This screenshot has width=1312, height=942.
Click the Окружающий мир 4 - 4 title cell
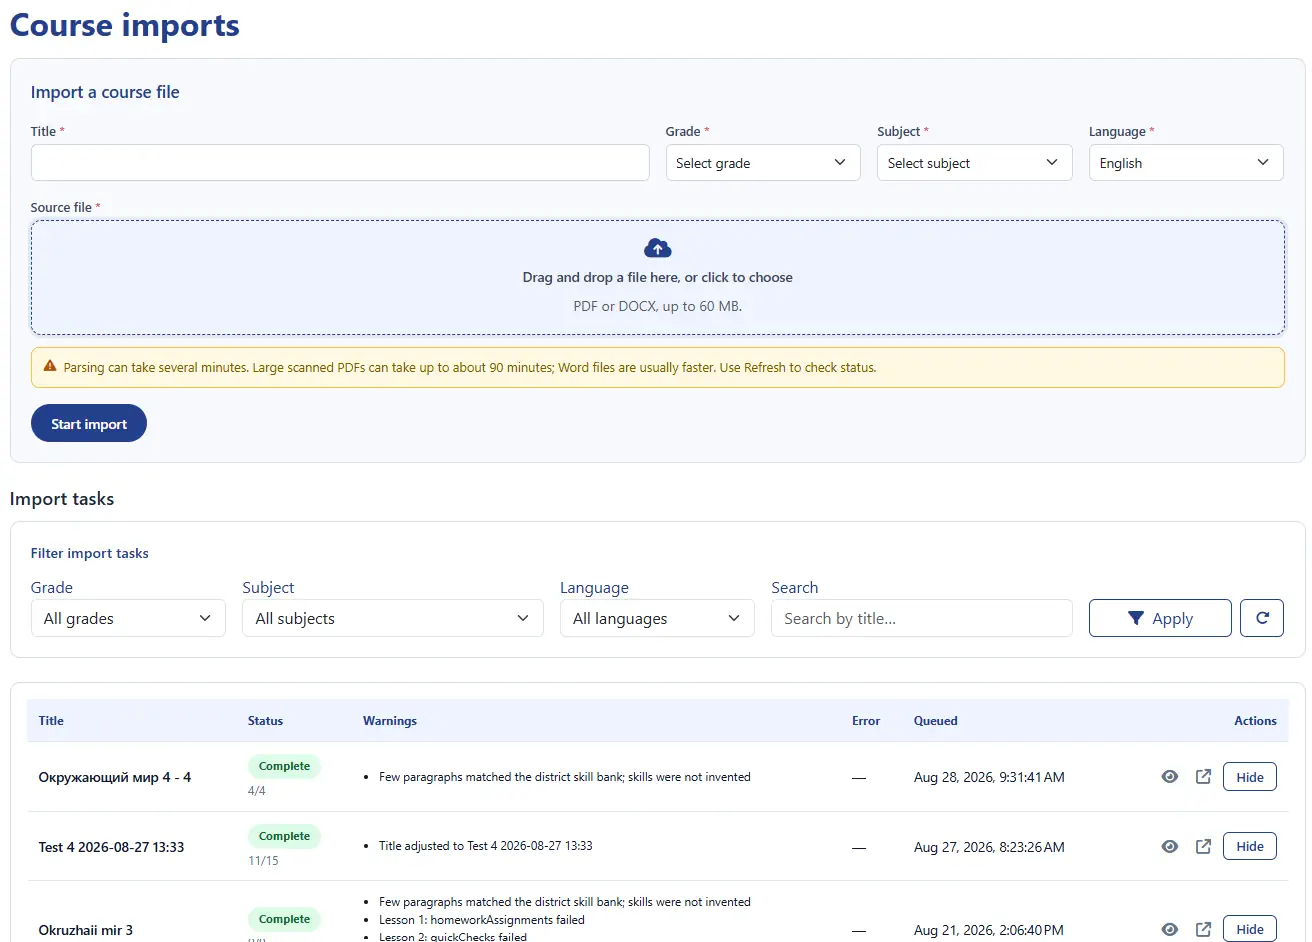click(x=115, y=777)
